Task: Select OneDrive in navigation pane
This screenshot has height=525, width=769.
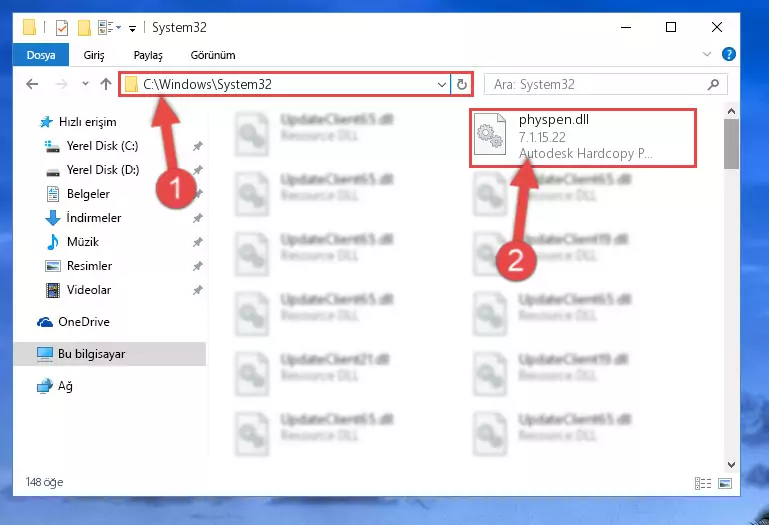Action: [x=84, y=322]
